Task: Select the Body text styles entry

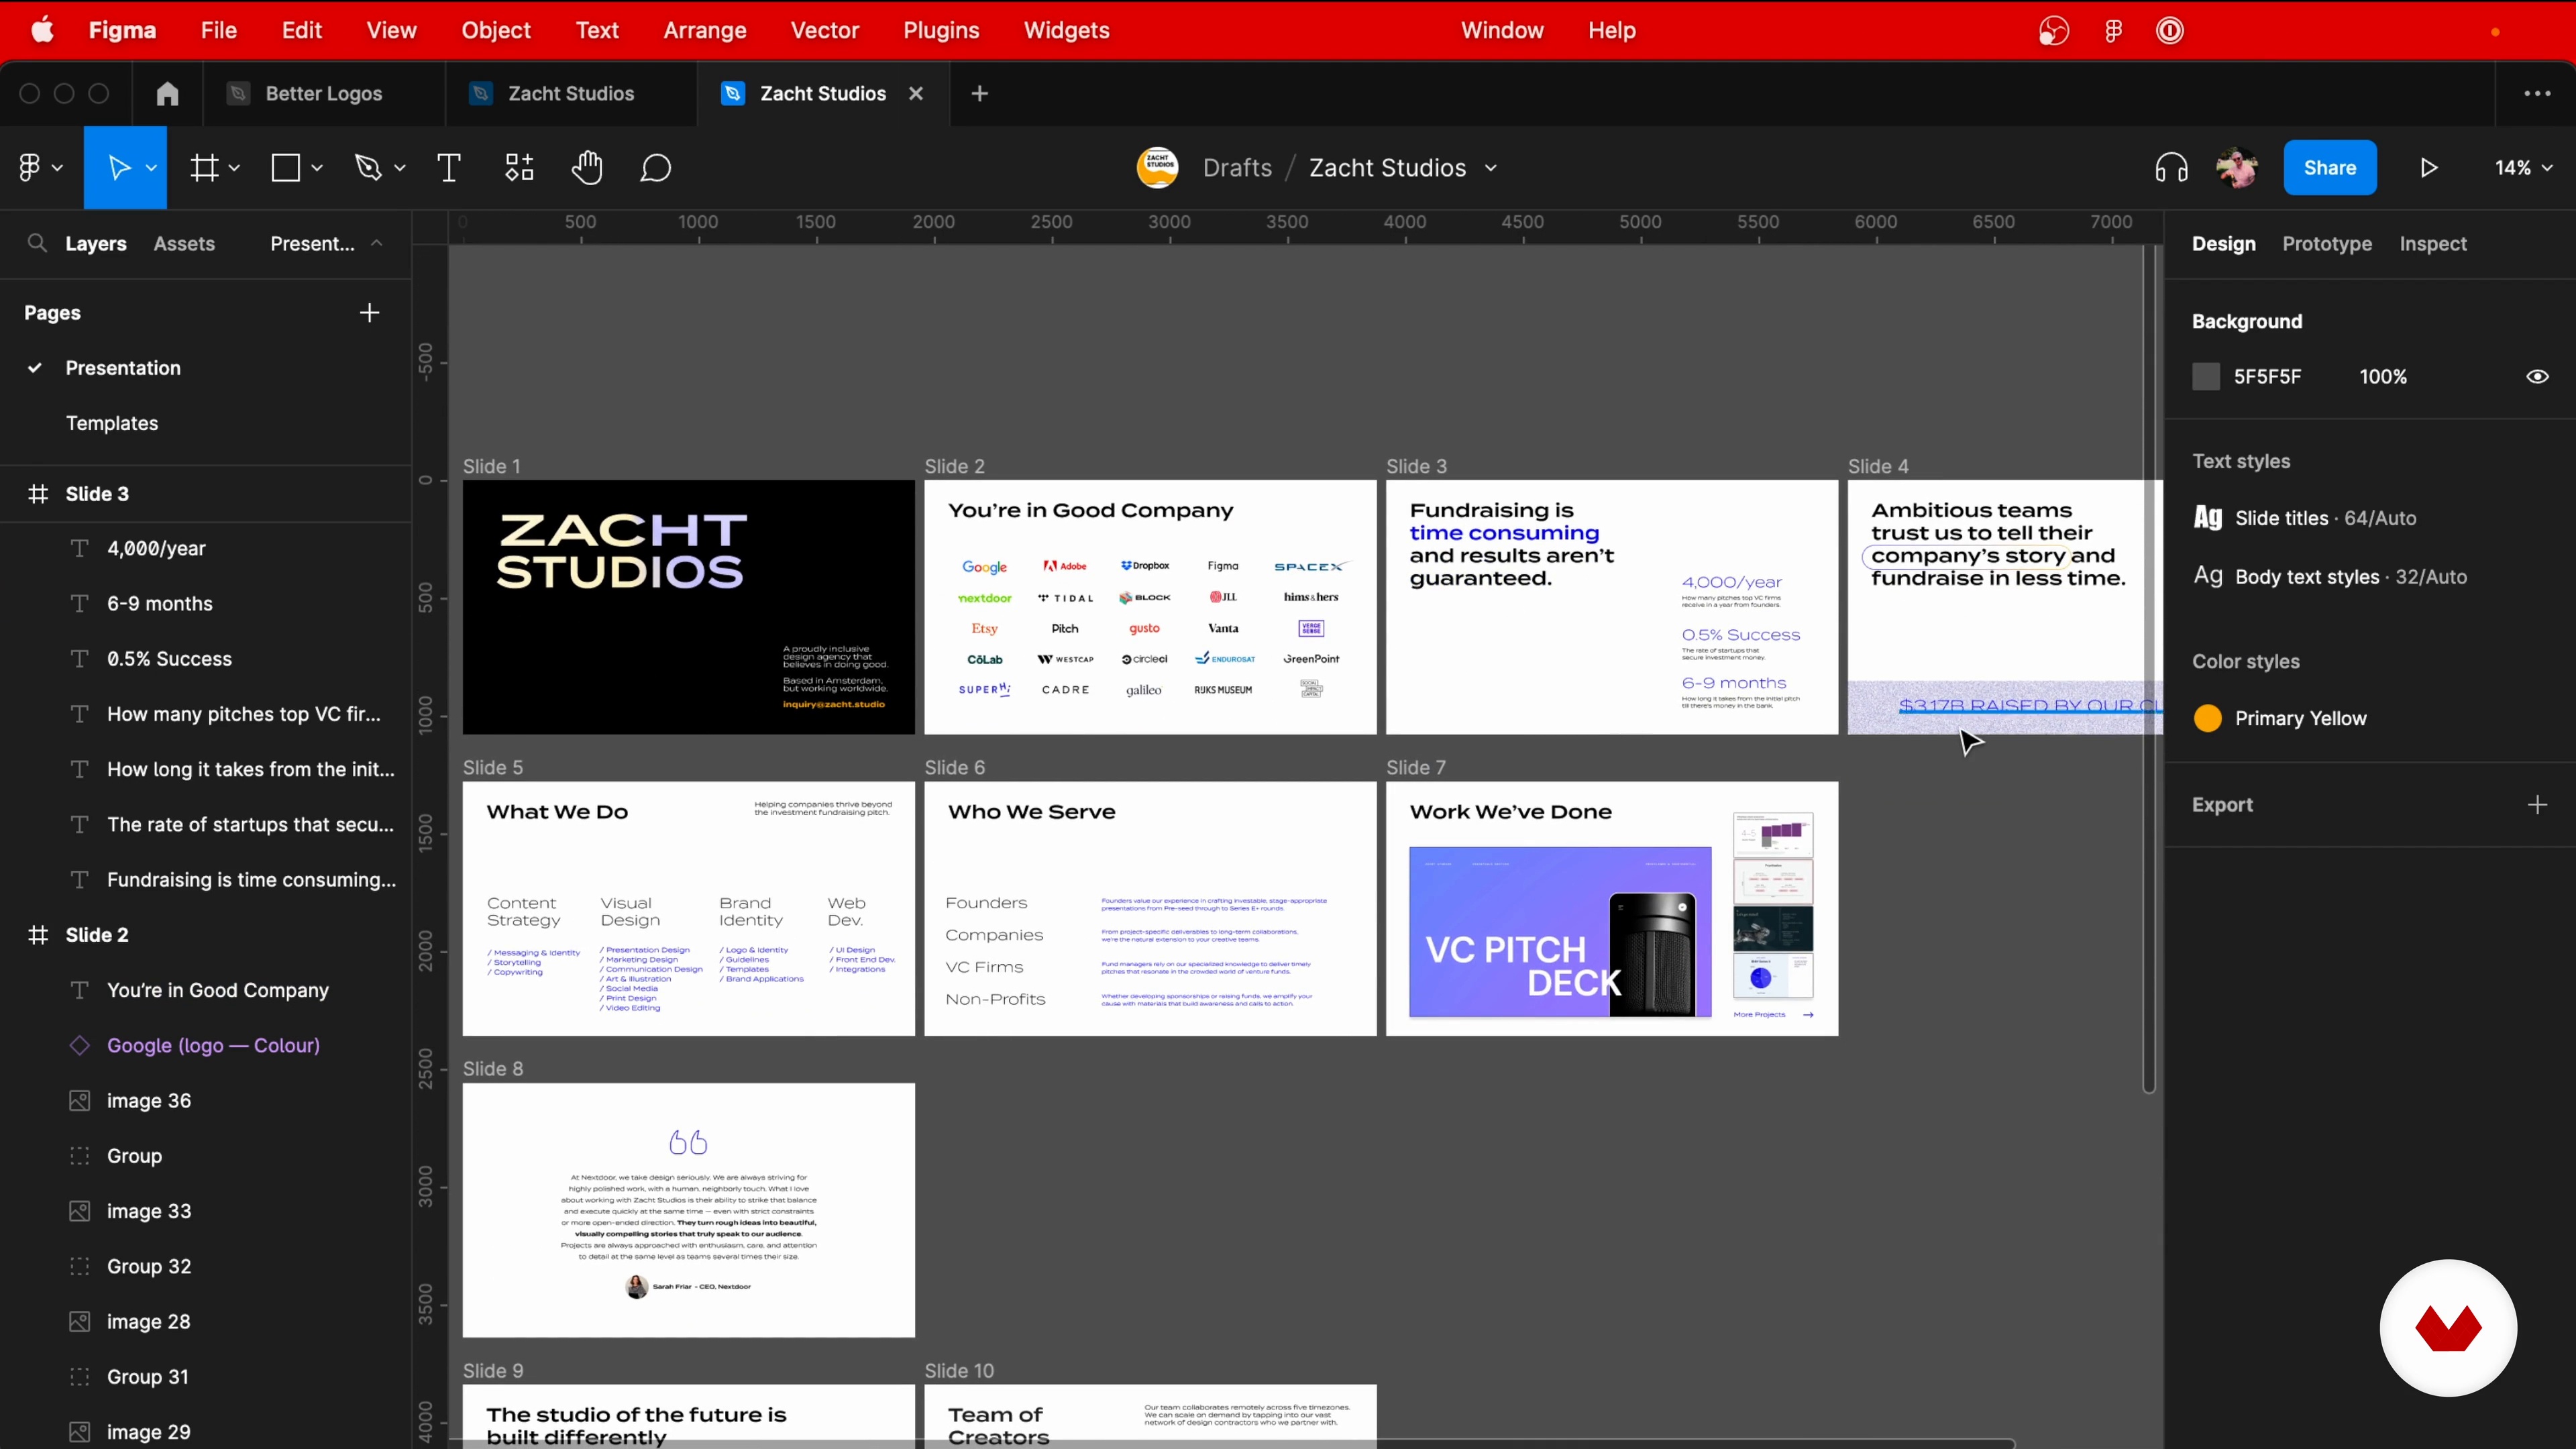Action: click(x=2330, y=577)
